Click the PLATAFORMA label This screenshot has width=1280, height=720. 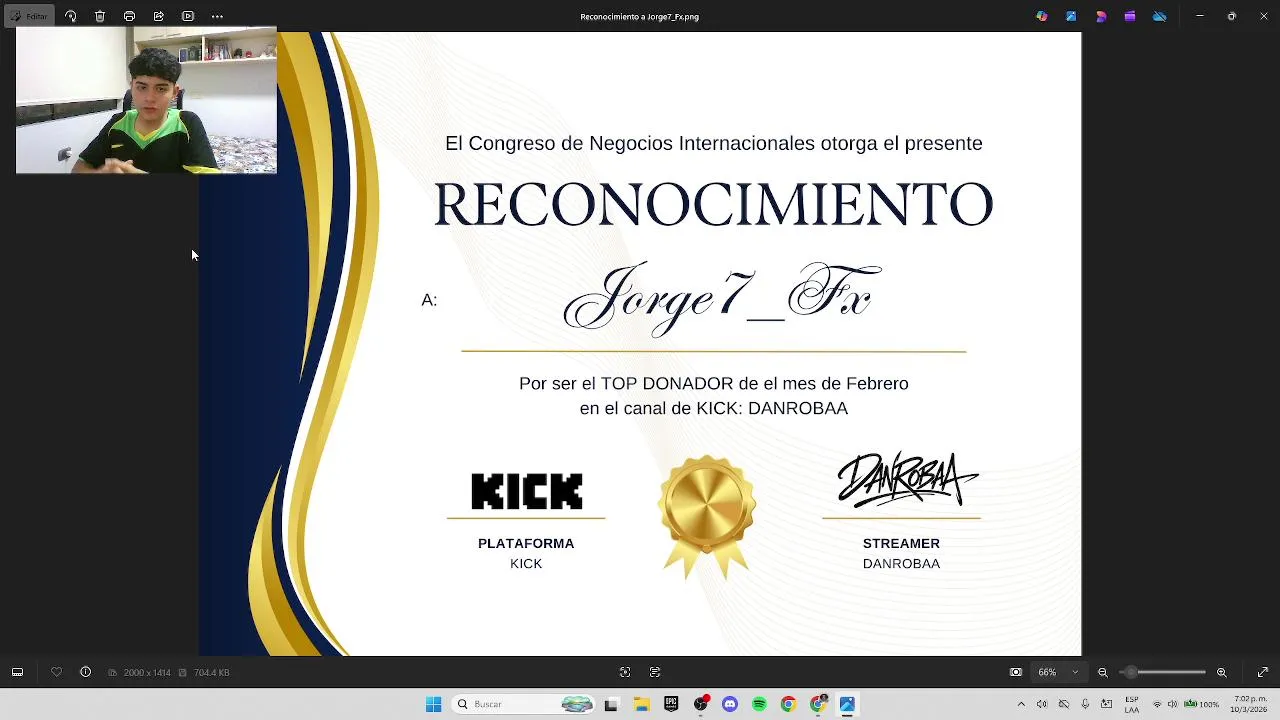point(526,543)
